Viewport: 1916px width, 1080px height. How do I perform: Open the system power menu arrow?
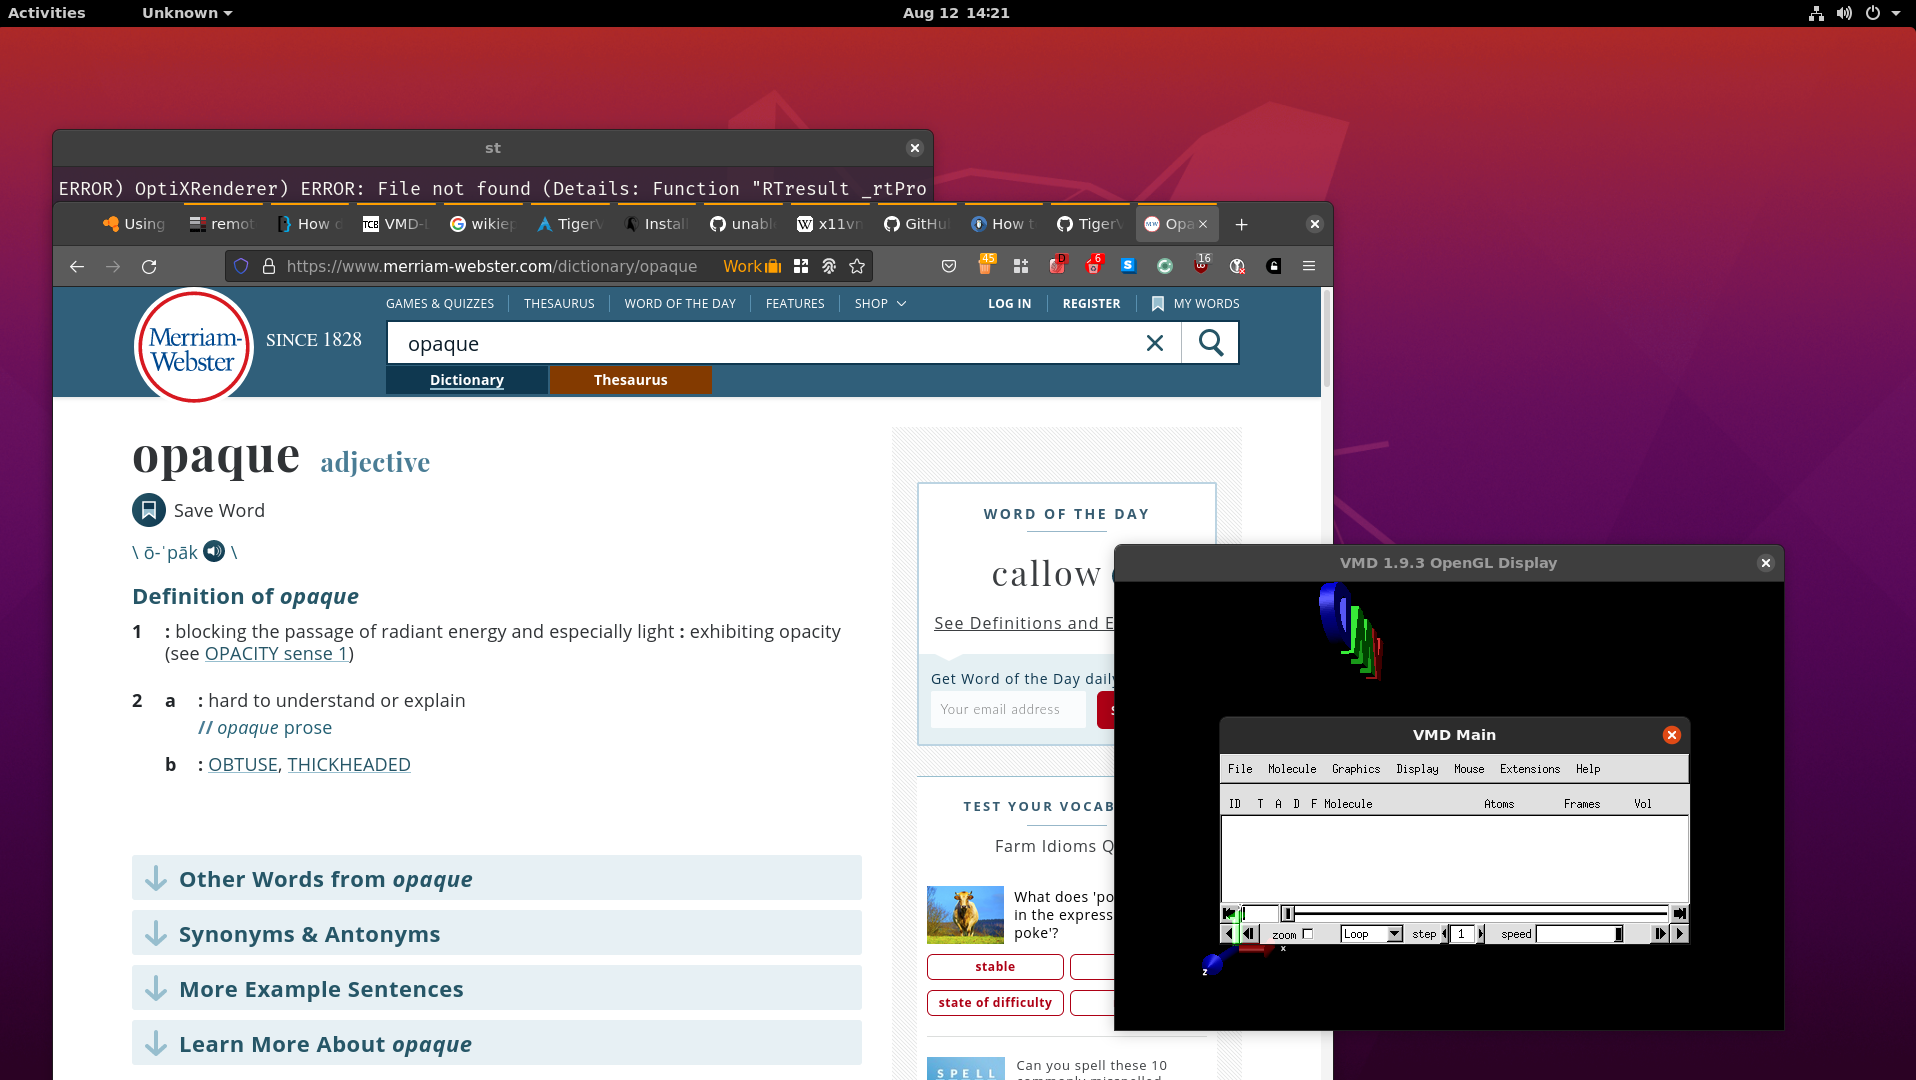[x=1896, y=13]
